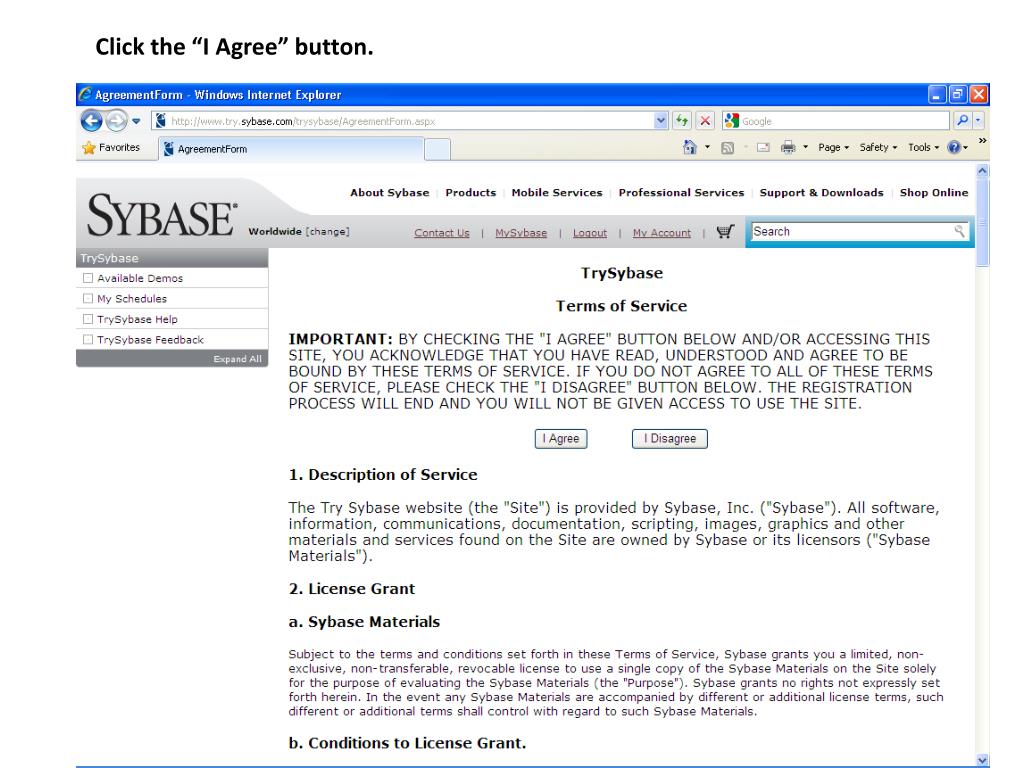Click the Help question mark icon
This screenshot has height=768, width=1024.
954,148
